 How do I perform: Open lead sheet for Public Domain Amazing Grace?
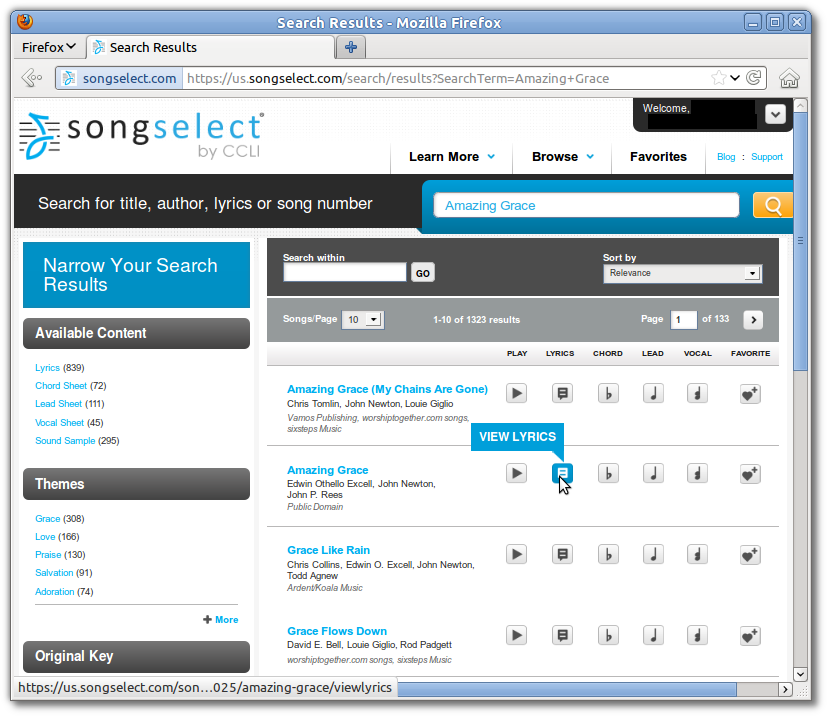[653, 473]
